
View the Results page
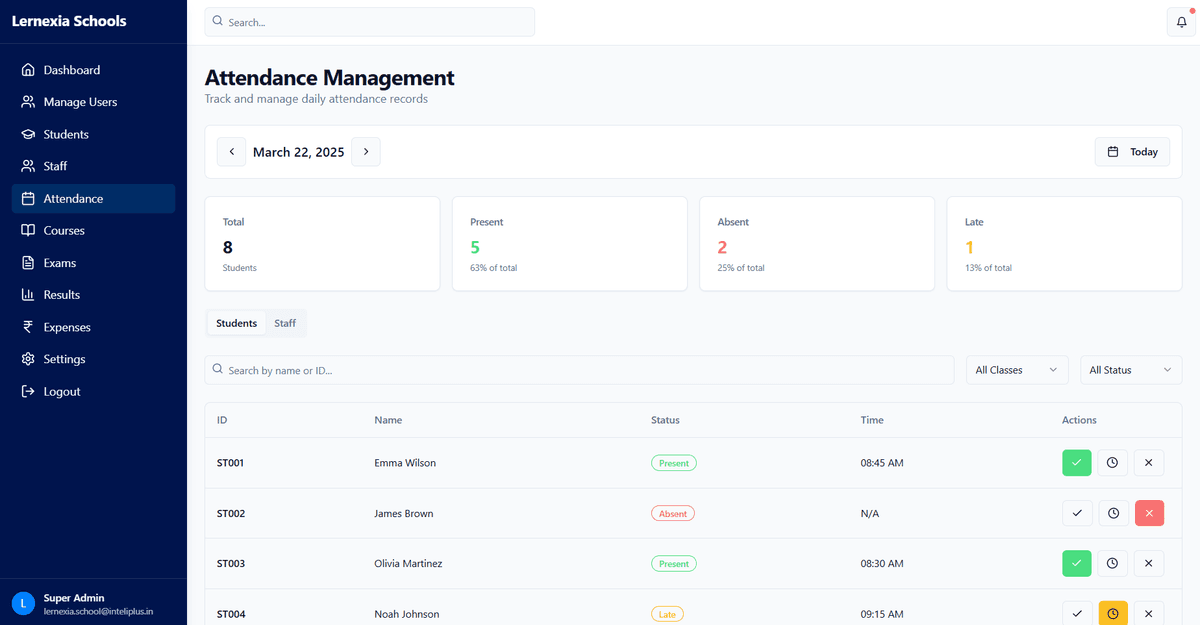(65, 294)
